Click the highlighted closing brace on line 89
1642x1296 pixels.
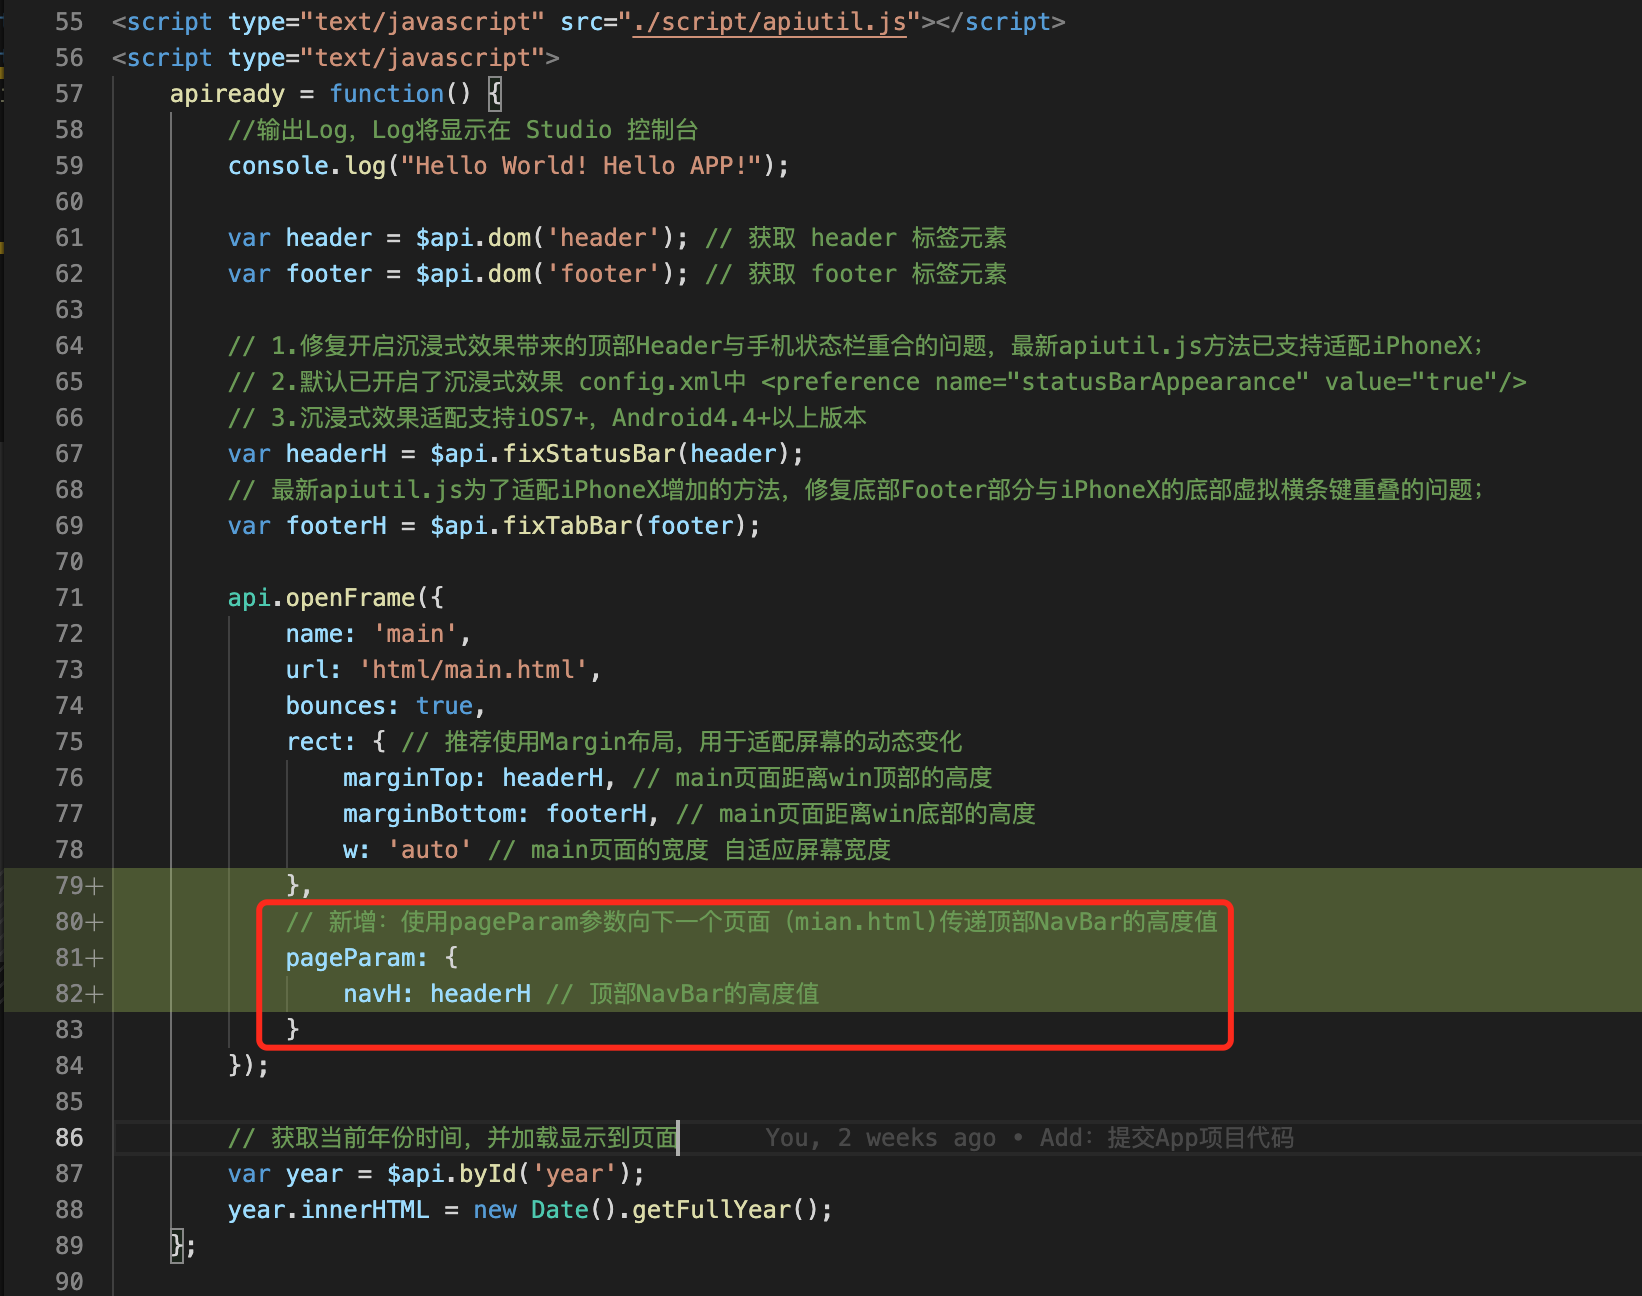click(177, 1246)
